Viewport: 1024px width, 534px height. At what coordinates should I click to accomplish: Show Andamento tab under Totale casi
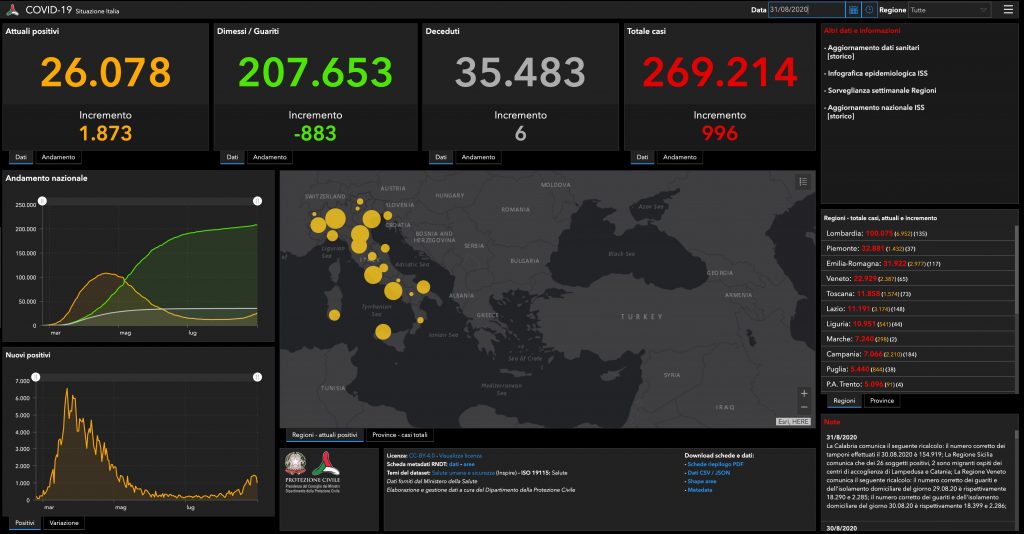pos(680,157)
